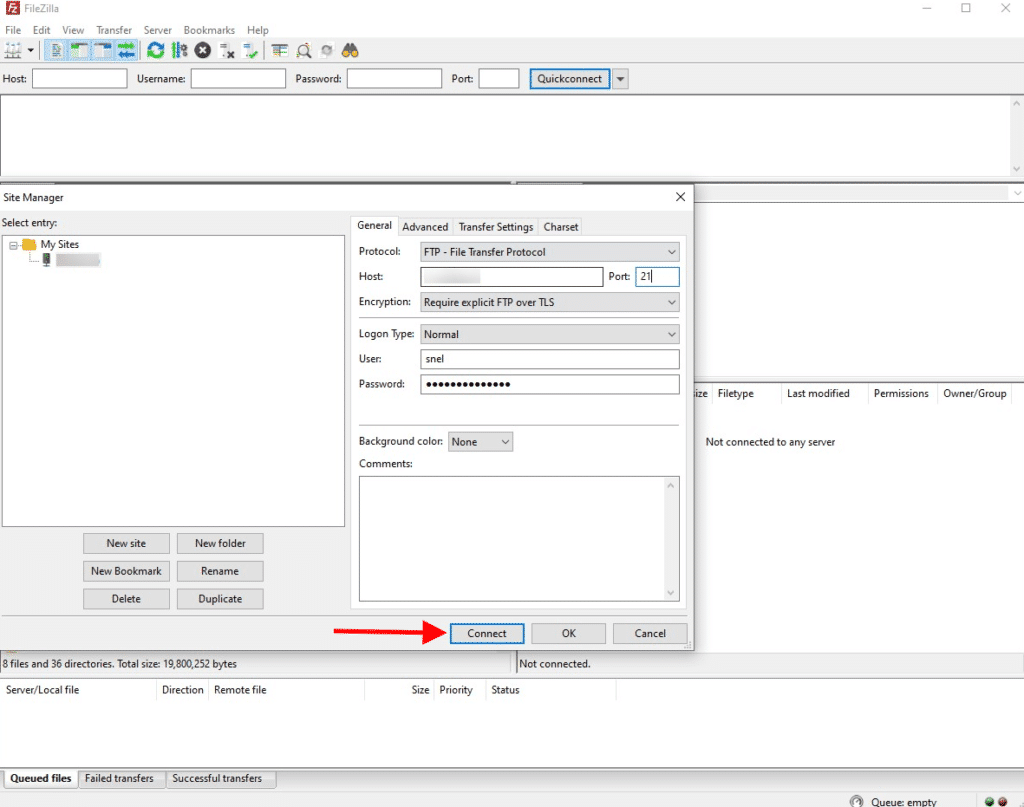Open the Site Manager from the toolbar
The image size is (1024, 807).
(x=12, y=50)
